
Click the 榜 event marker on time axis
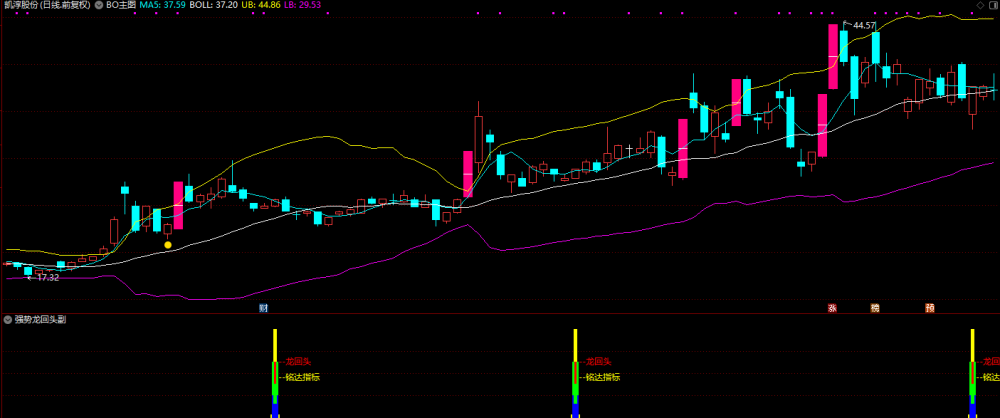[875, 308]
